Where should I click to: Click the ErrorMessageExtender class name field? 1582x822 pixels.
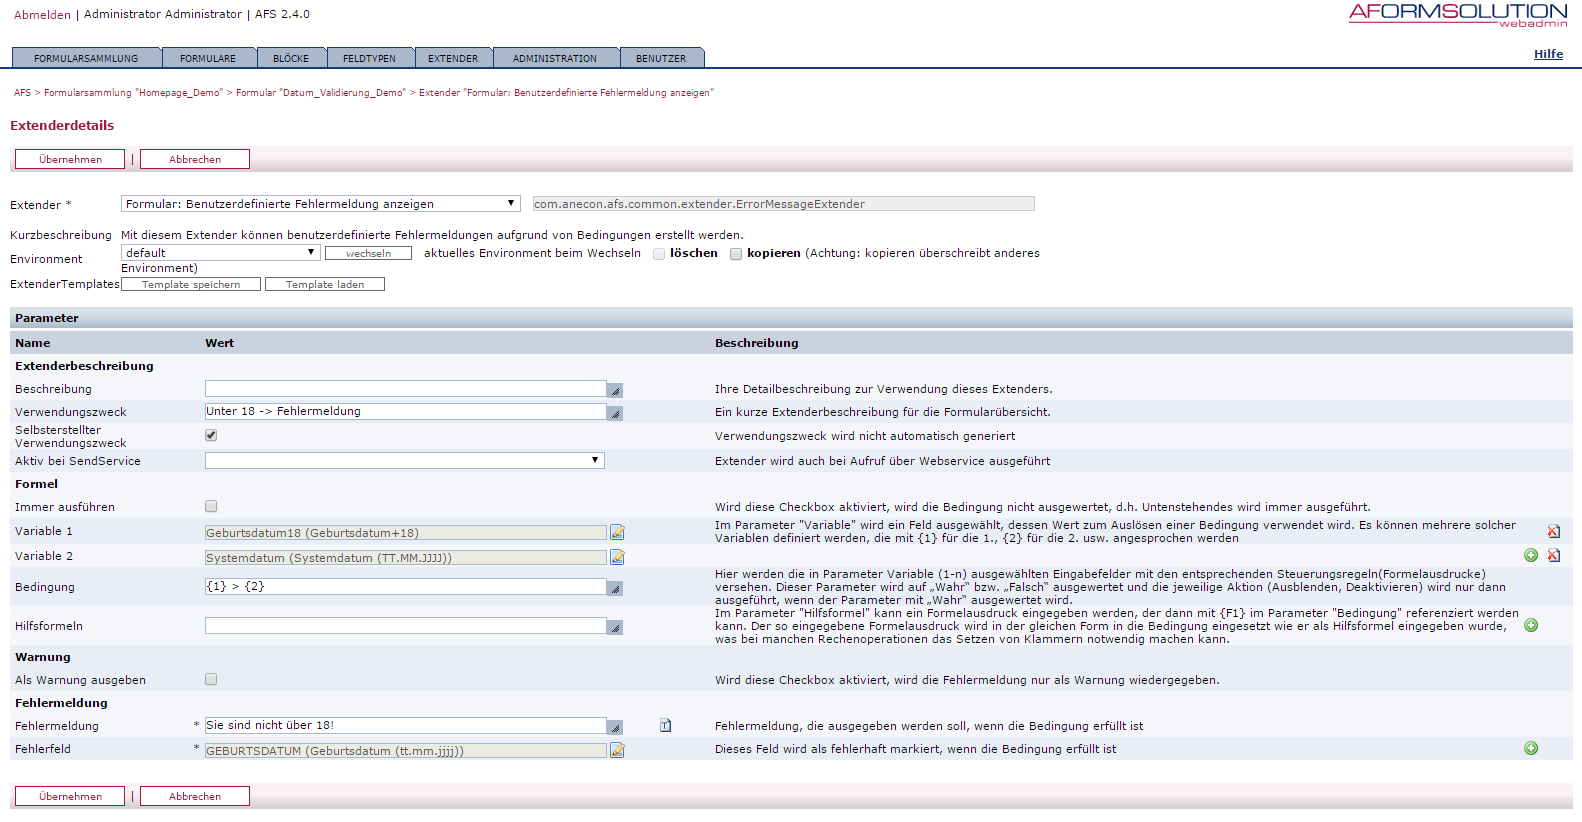point(784,203)
